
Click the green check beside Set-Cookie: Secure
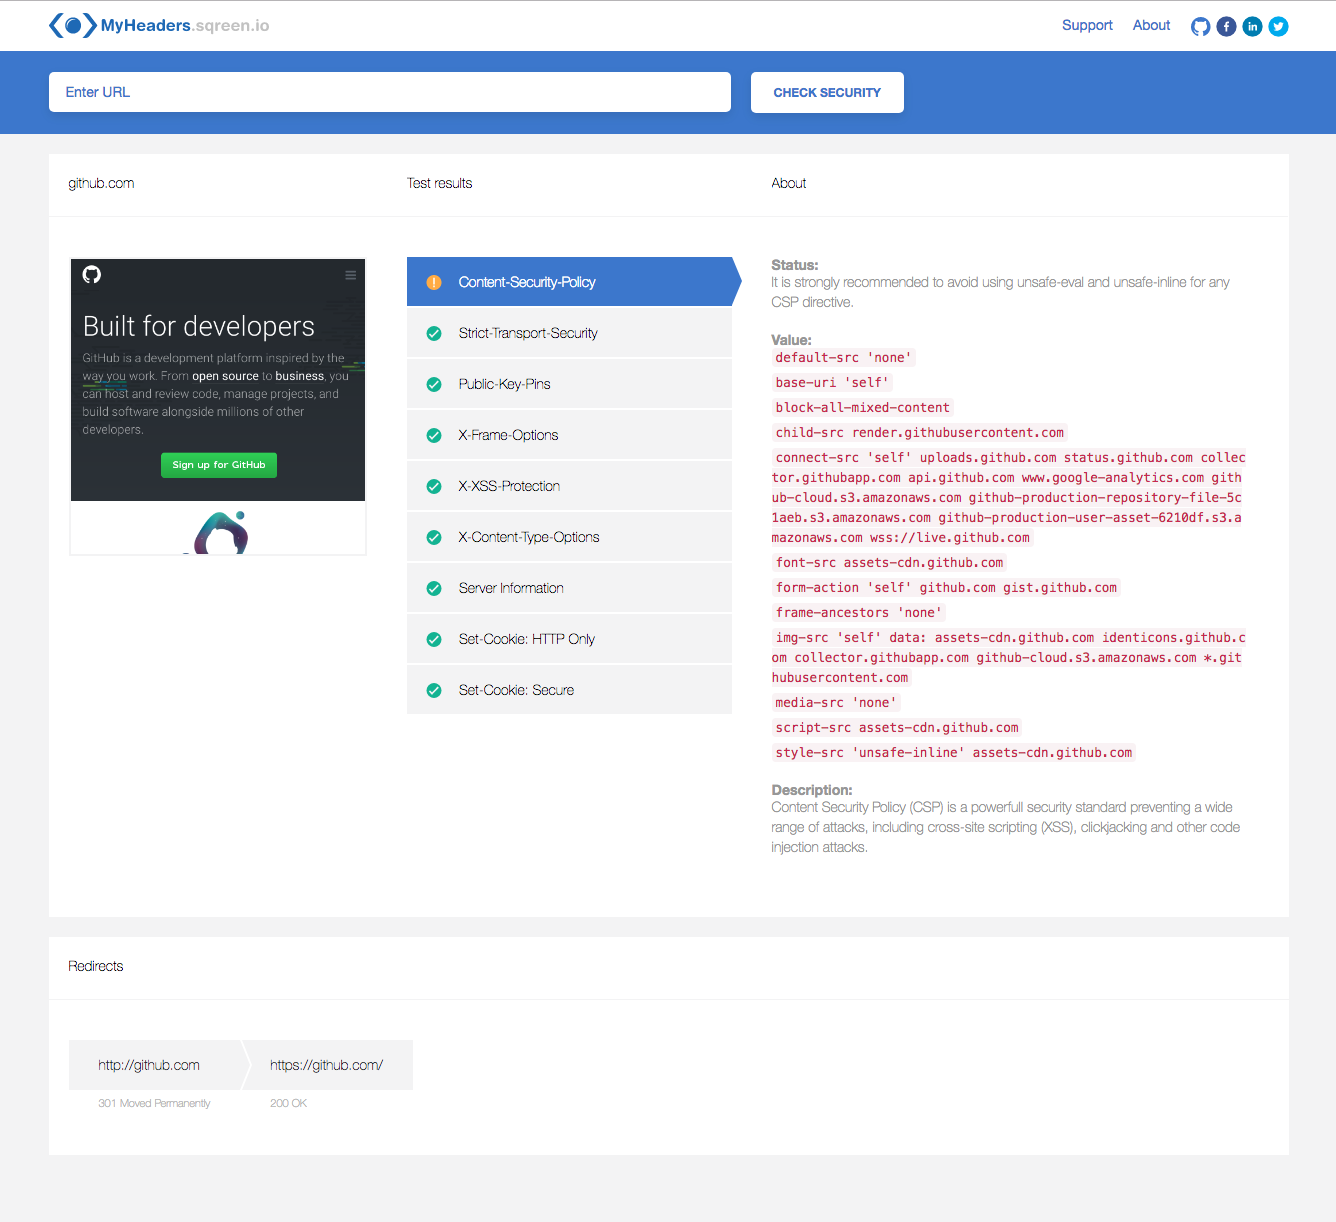[x=434, y=690]
